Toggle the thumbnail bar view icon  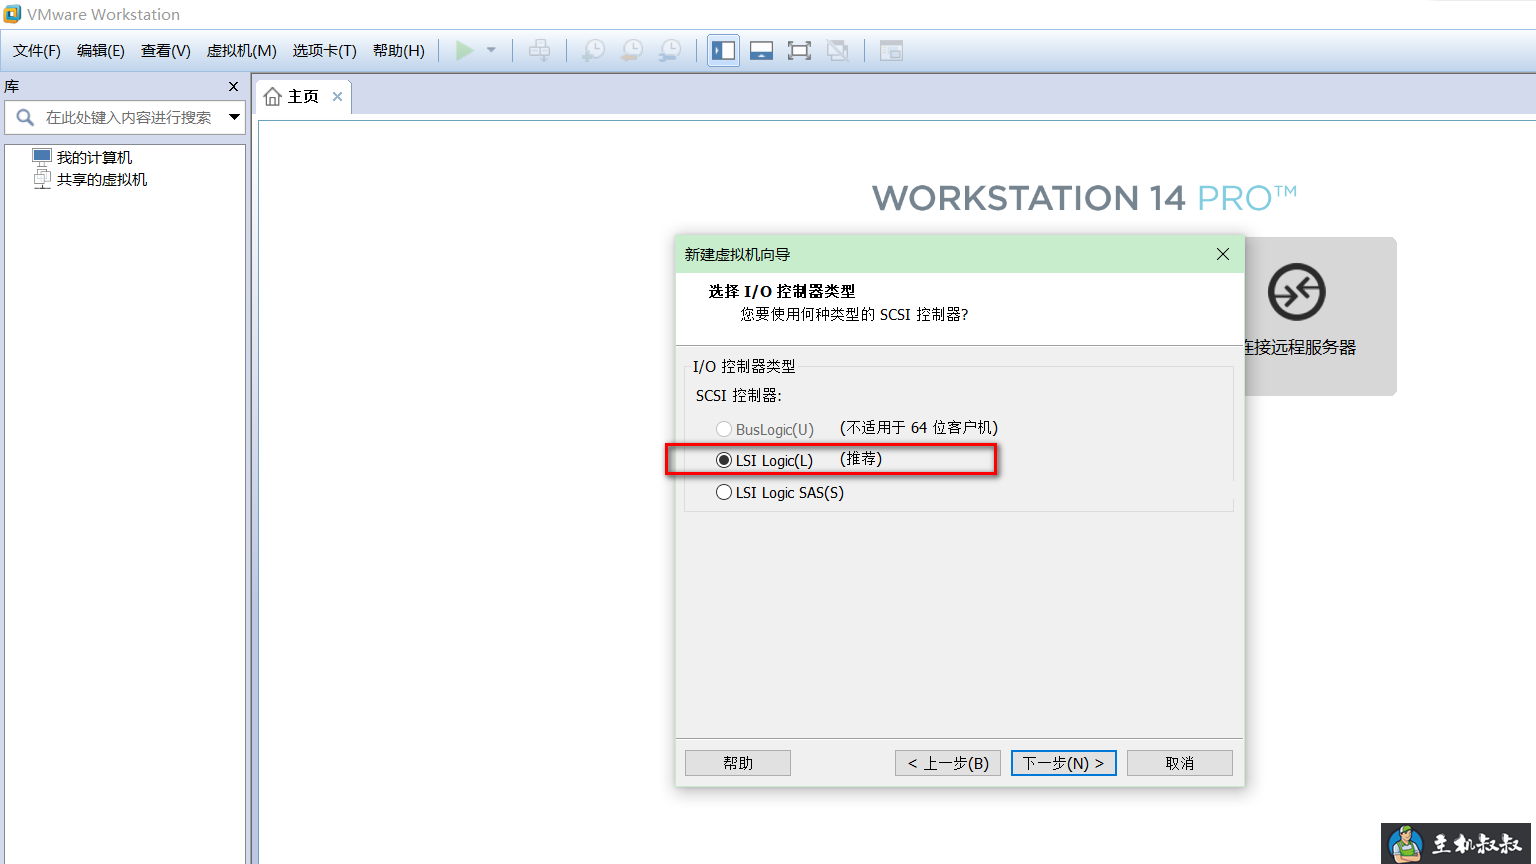point(762,50)
